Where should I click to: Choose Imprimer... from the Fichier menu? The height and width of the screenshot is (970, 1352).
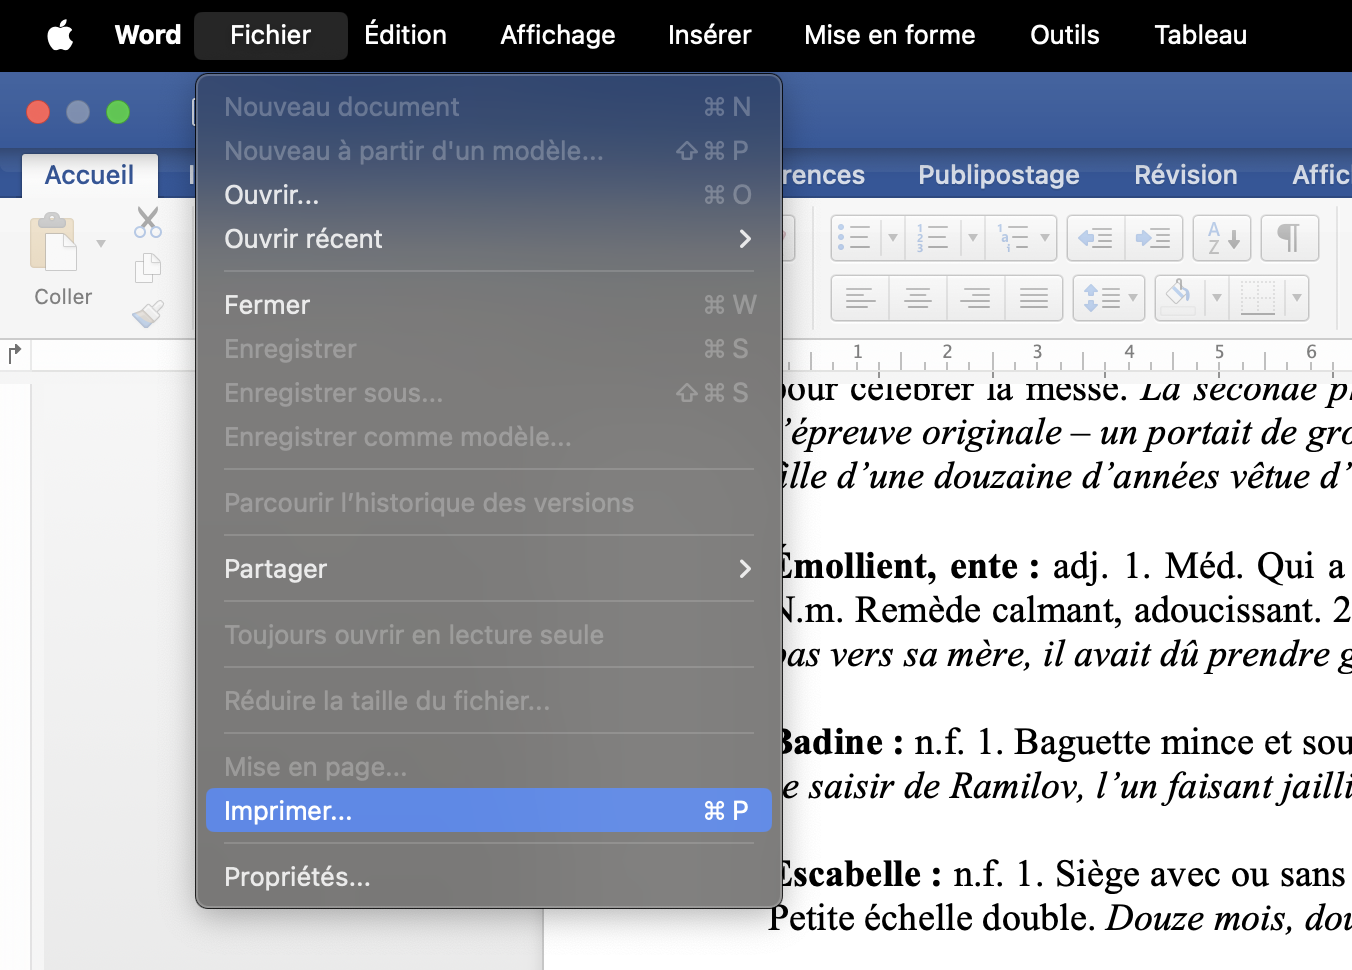(488, 811)
